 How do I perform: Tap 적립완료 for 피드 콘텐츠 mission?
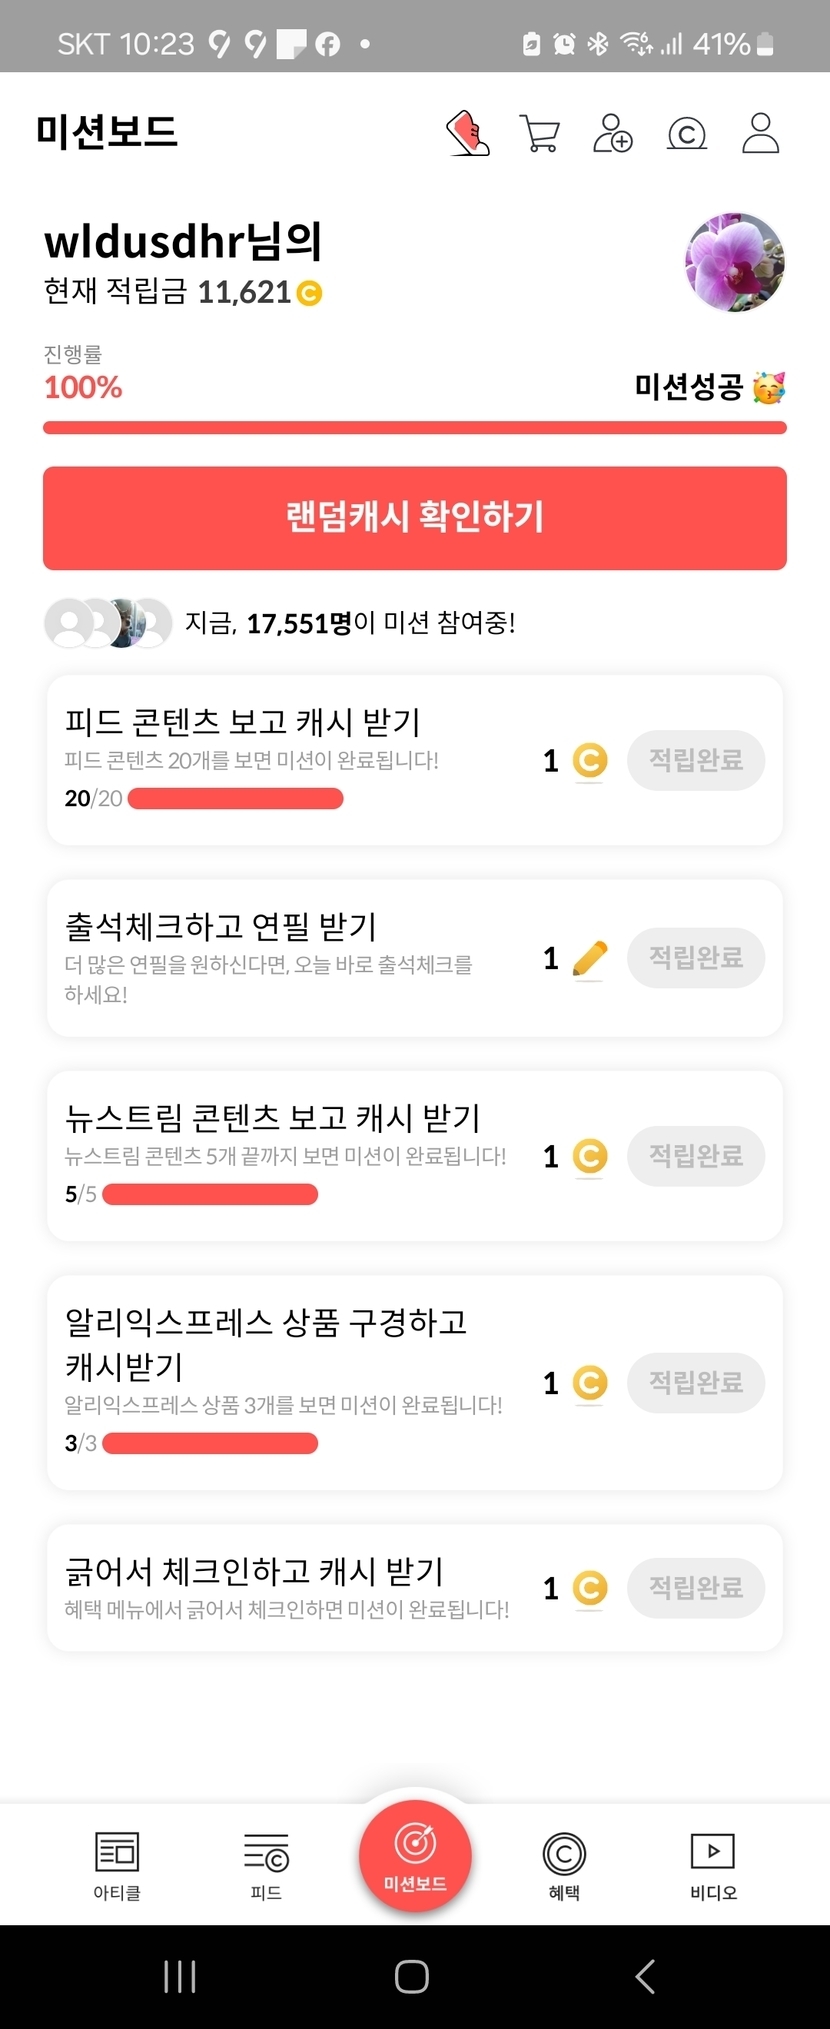pos(696,760)
